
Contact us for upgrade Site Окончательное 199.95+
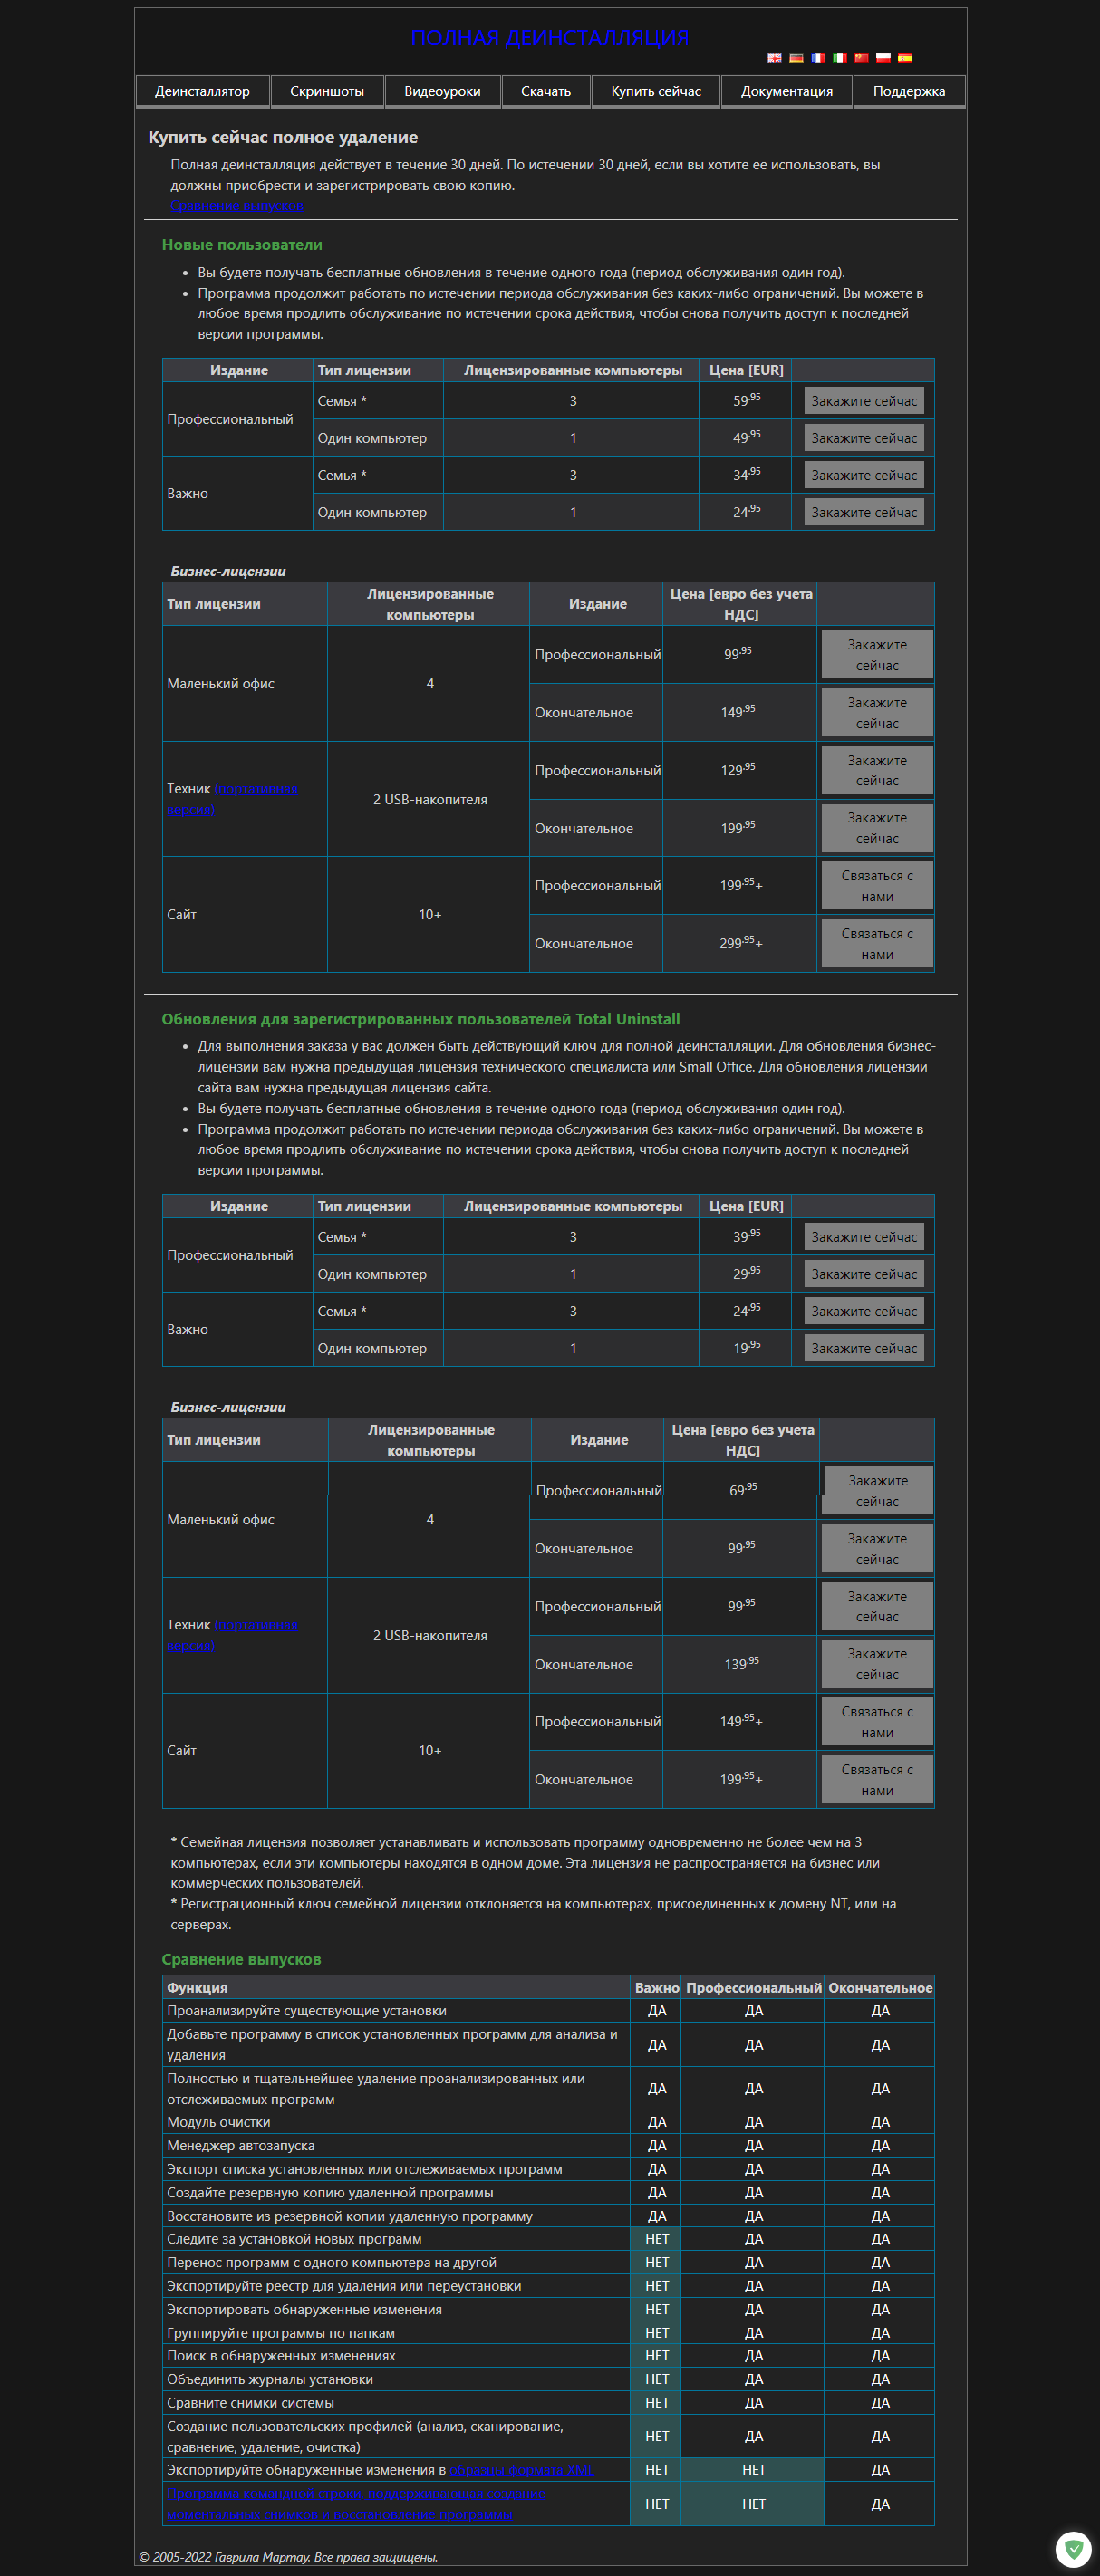click(x=877, y=1780)
